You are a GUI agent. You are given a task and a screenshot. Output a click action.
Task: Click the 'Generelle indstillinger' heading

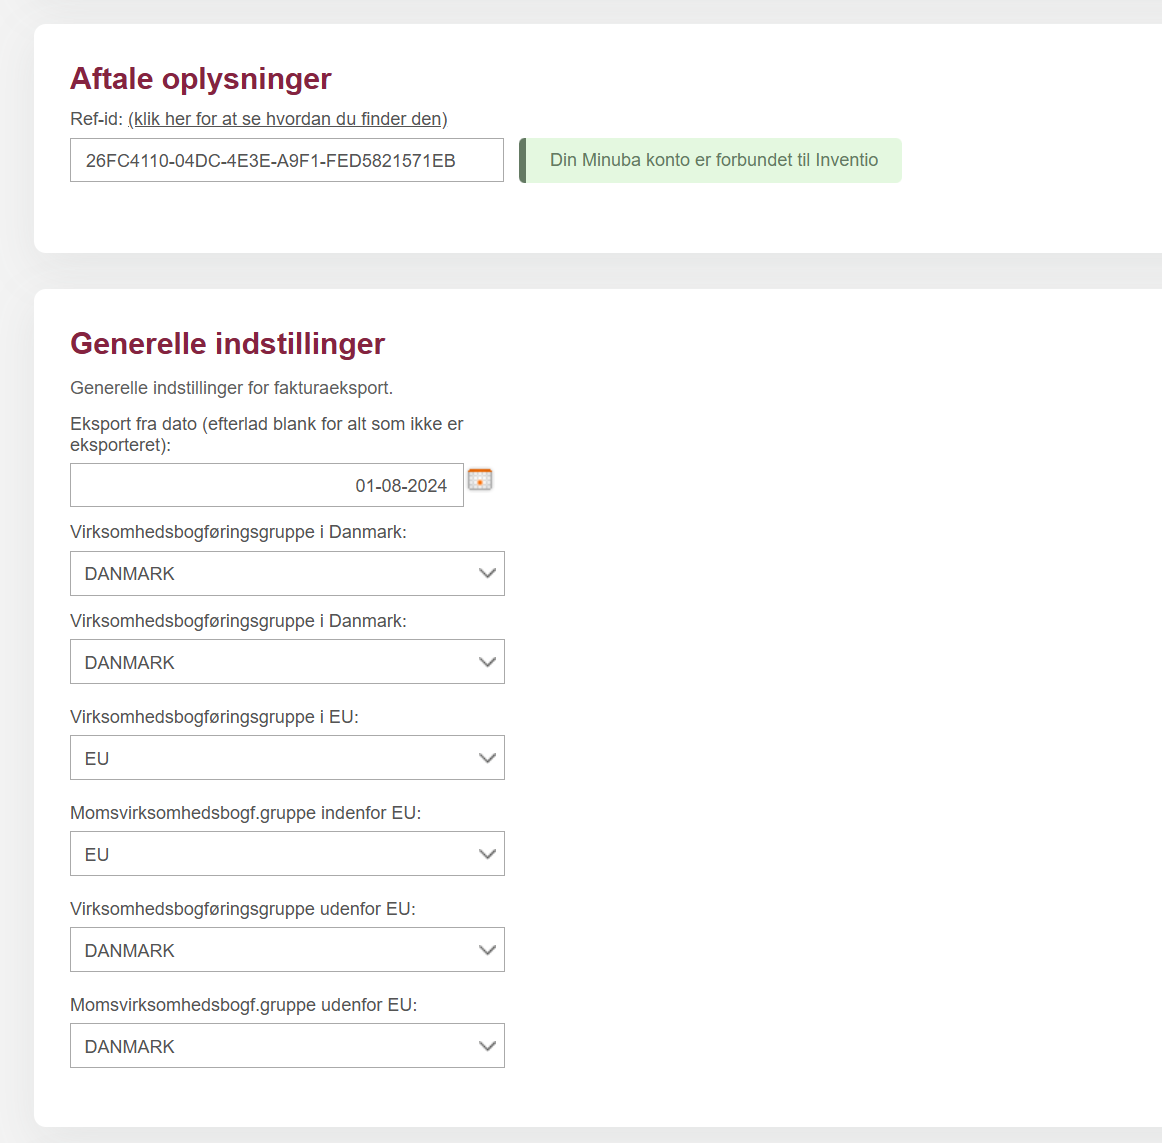tap(227, 344)
